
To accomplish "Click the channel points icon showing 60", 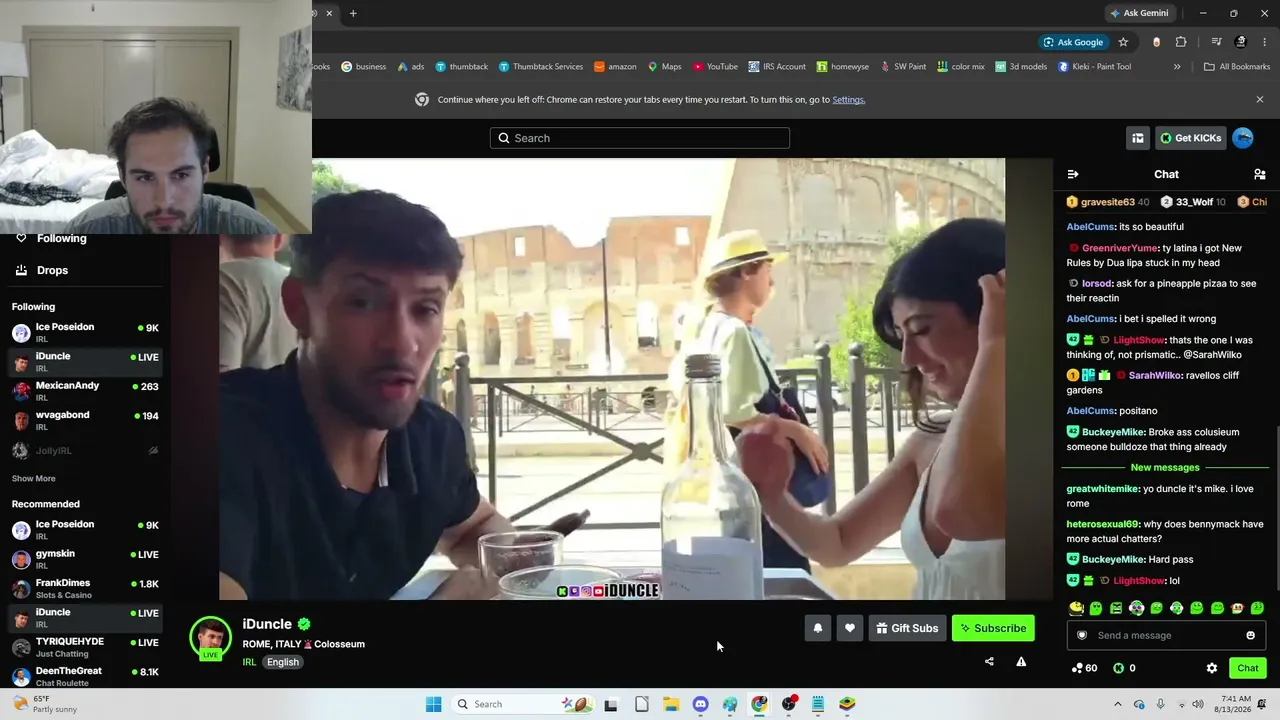I will tap(1077, 668).
